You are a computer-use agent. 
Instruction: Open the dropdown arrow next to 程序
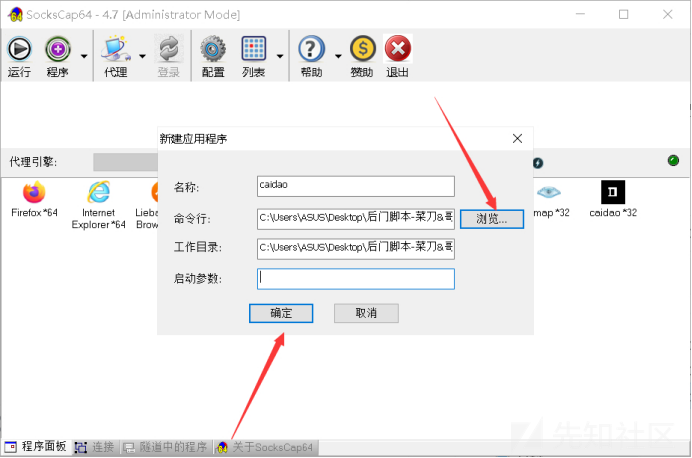[x=84, y=56]
